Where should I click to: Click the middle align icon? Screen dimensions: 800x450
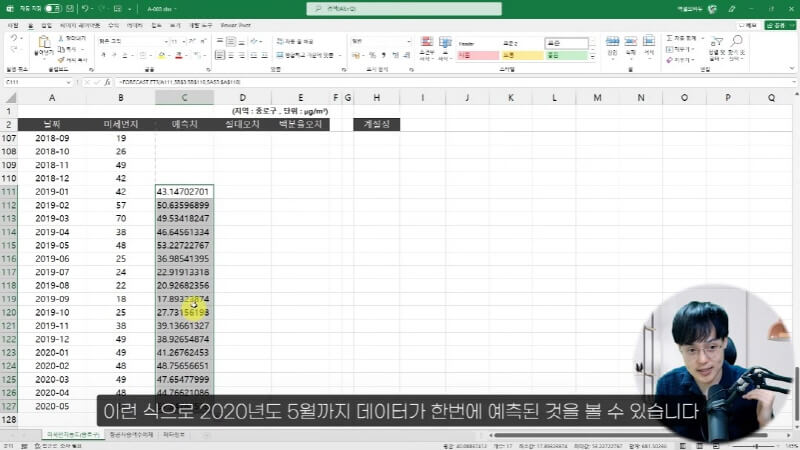tap(231, 41)
